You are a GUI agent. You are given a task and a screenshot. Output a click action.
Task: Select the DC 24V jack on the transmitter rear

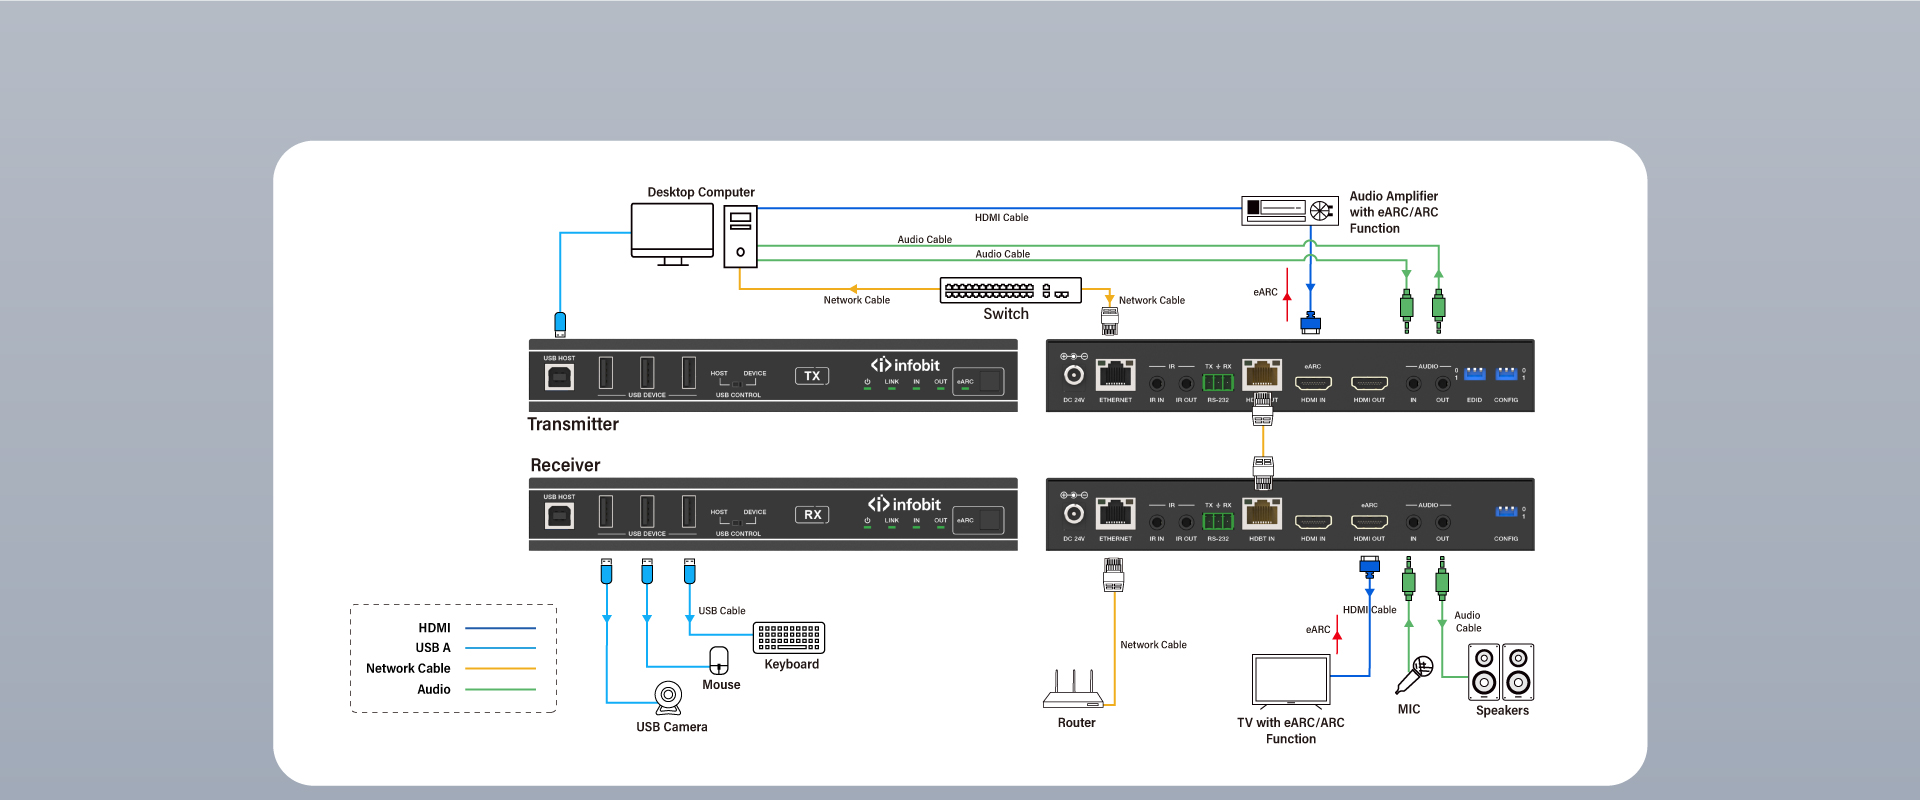1073,375
